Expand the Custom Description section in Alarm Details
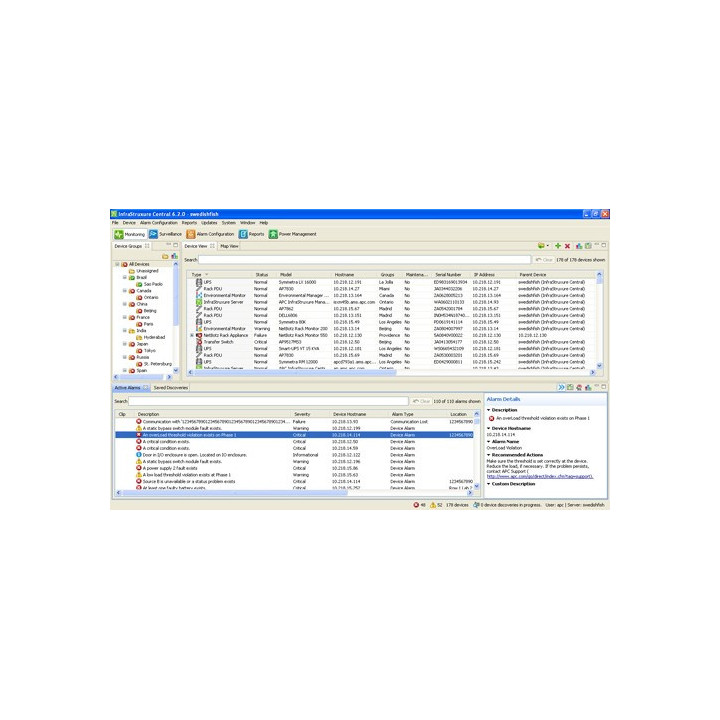 [x=489, y=484]
